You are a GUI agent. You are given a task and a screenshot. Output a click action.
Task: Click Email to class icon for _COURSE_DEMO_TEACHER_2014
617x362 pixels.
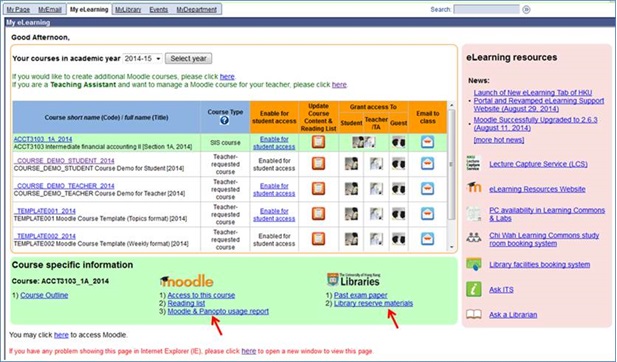pos(427,188)
